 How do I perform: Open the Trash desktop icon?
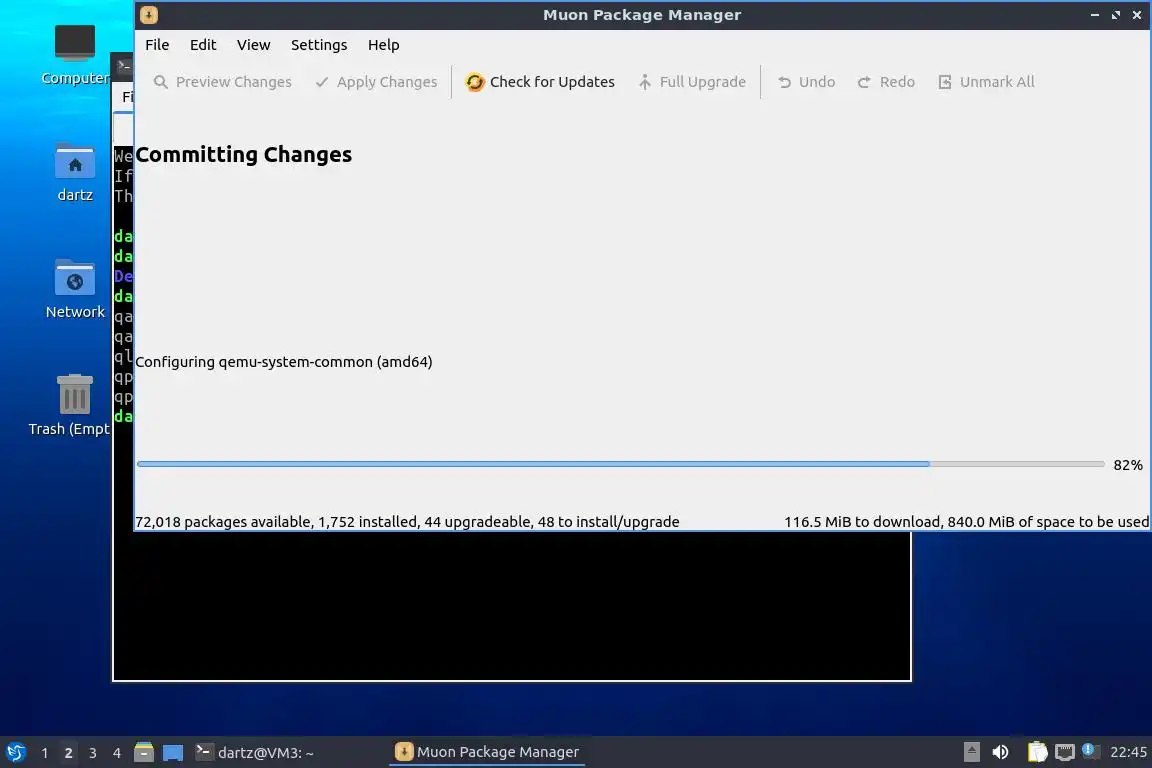pos(73,406)
